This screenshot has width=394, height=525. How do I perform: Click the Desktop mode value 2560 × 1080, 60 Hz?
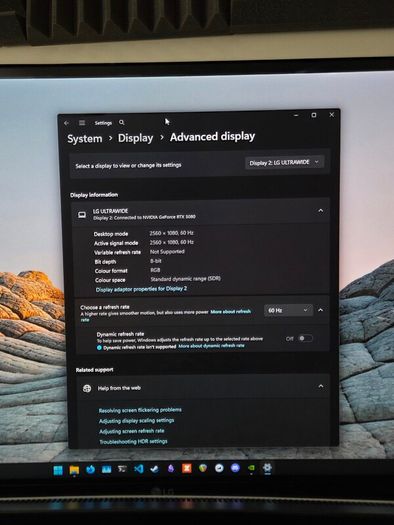171,233
